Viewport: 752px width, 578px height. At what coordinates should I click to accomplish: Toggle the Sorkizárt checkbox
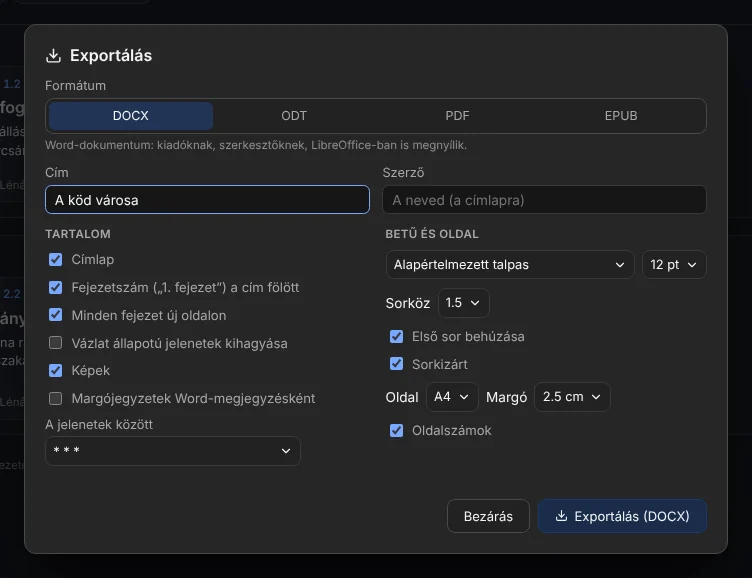[x=396, y=364]
